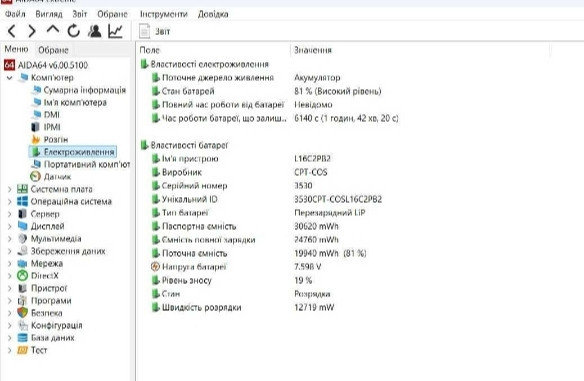Click the Програми software icon
Image resolution: width=584 pixels, height=381 pixels.
coord(22,301)
